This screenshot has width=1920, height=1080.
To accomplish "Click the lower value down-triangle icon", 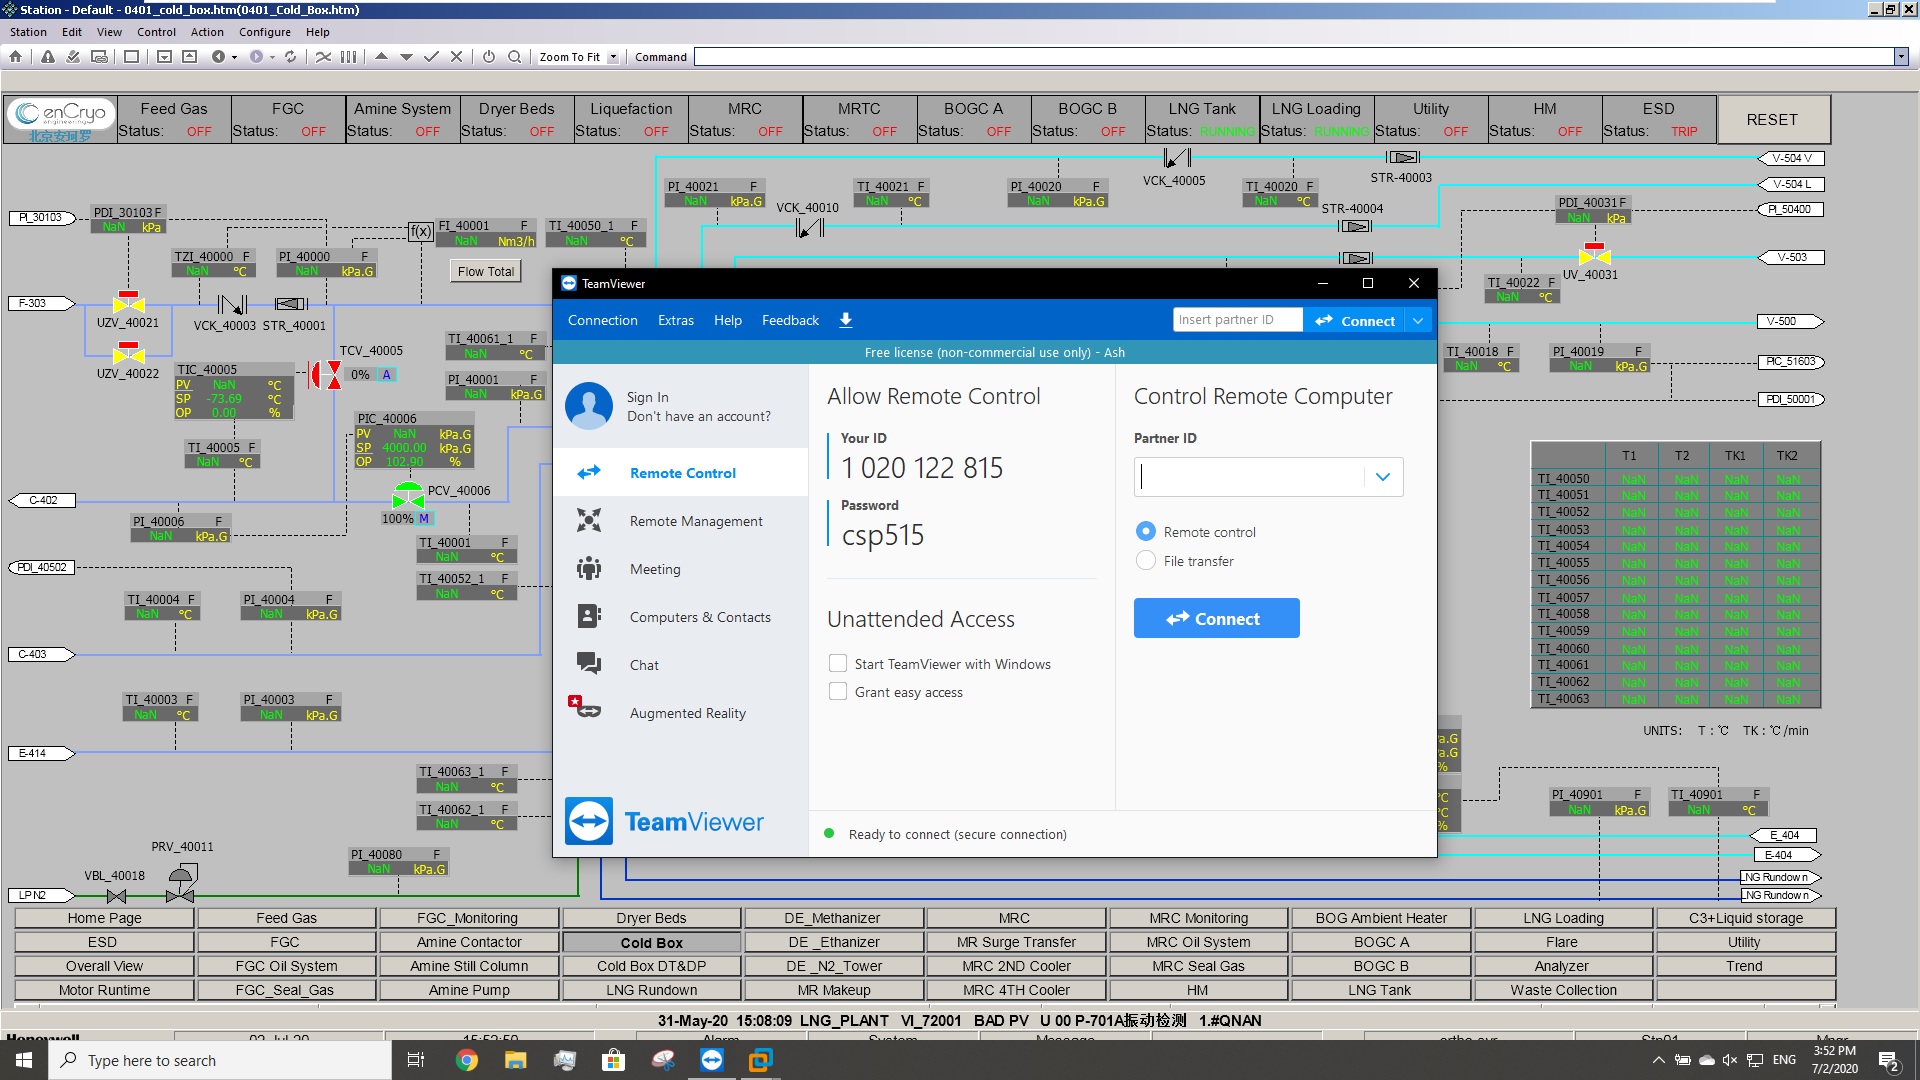I will point(406,57).
